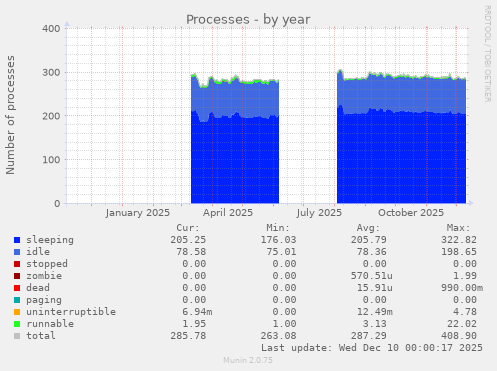Click sleeping average value 205.79
This screenshot has width=497, height=371.
coord(369,240)
